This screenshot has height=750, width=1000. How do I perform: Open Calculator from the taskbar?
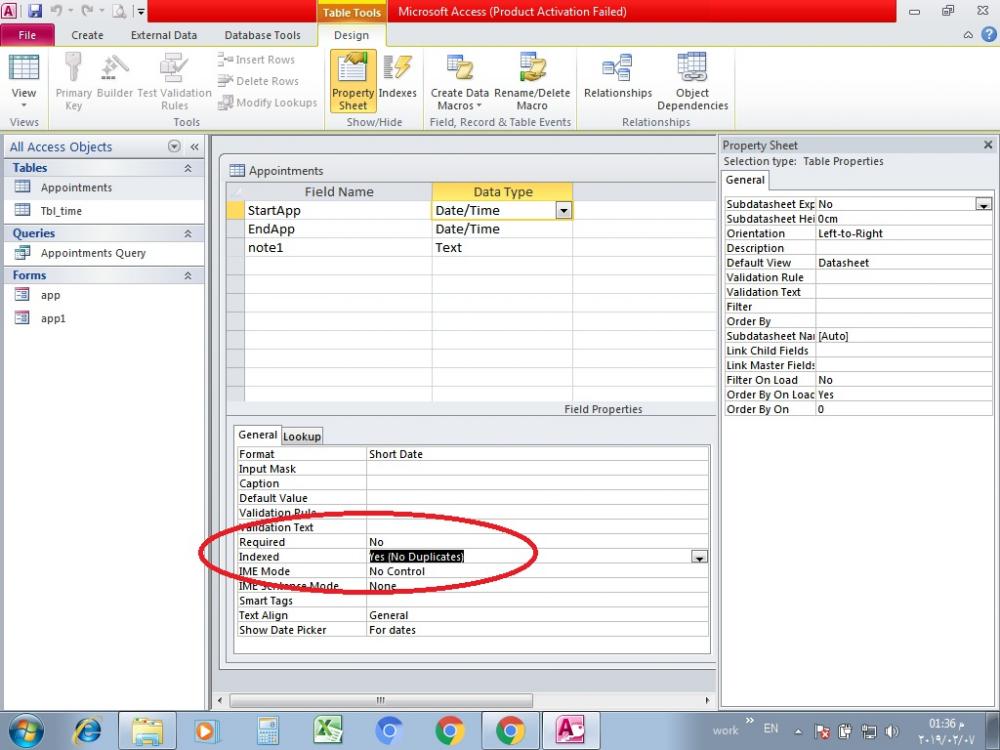point(268,731)
